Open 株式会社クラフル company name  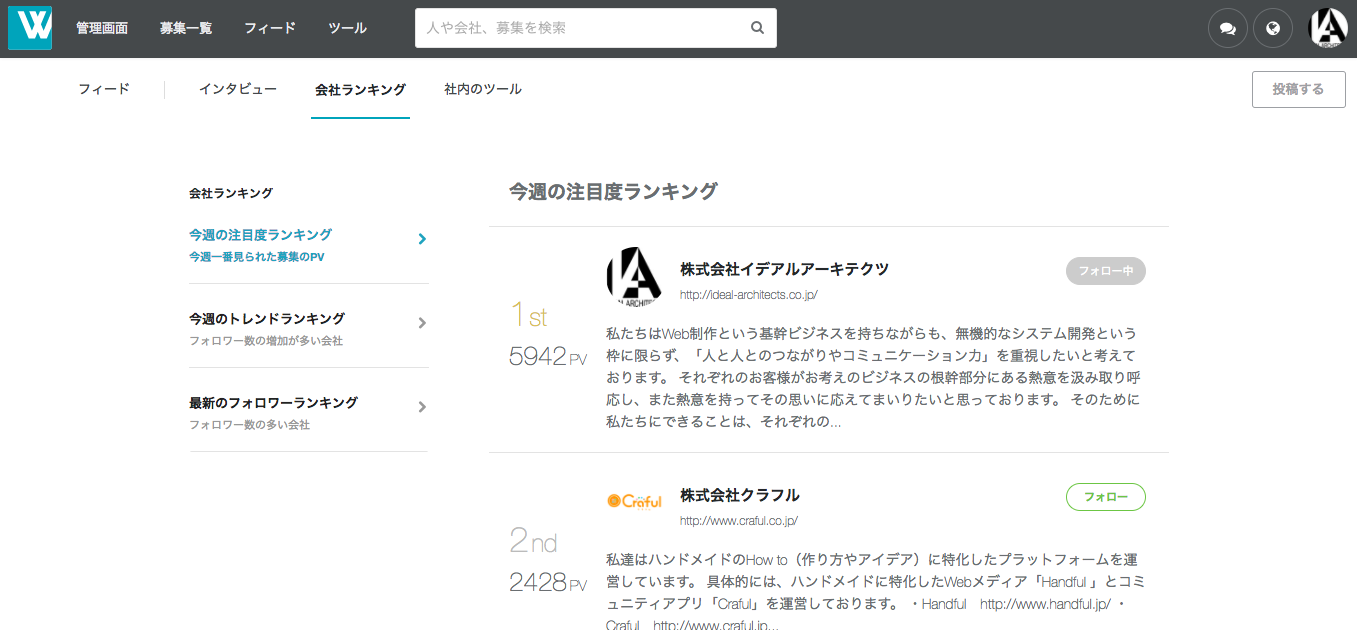point(740,495)
